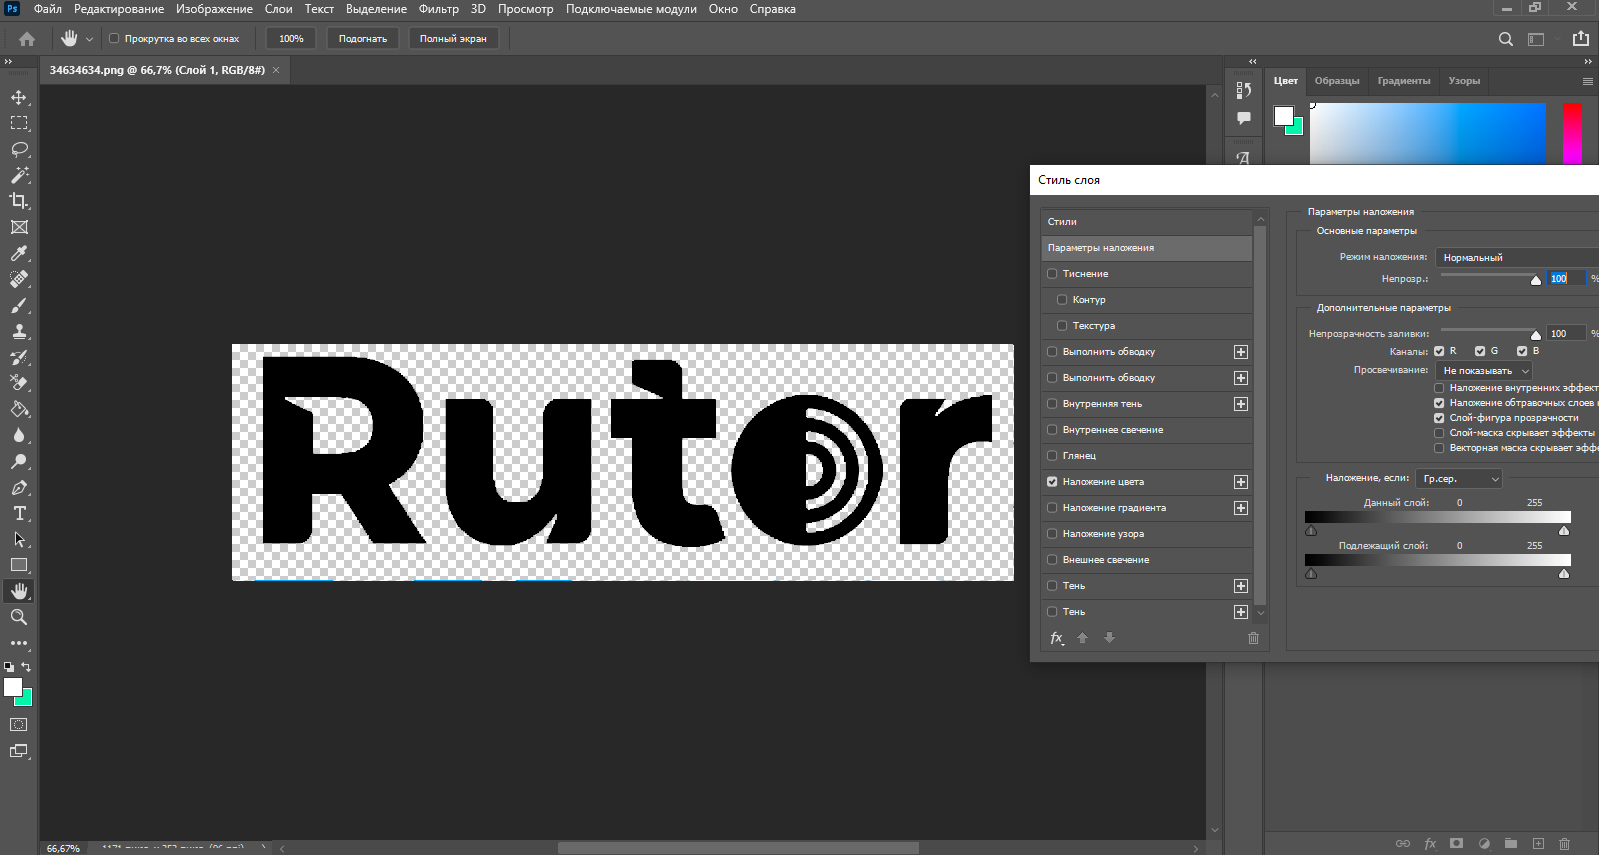Select the Move tool
The width and height of the screenshot is (1599, 855).
19,97
